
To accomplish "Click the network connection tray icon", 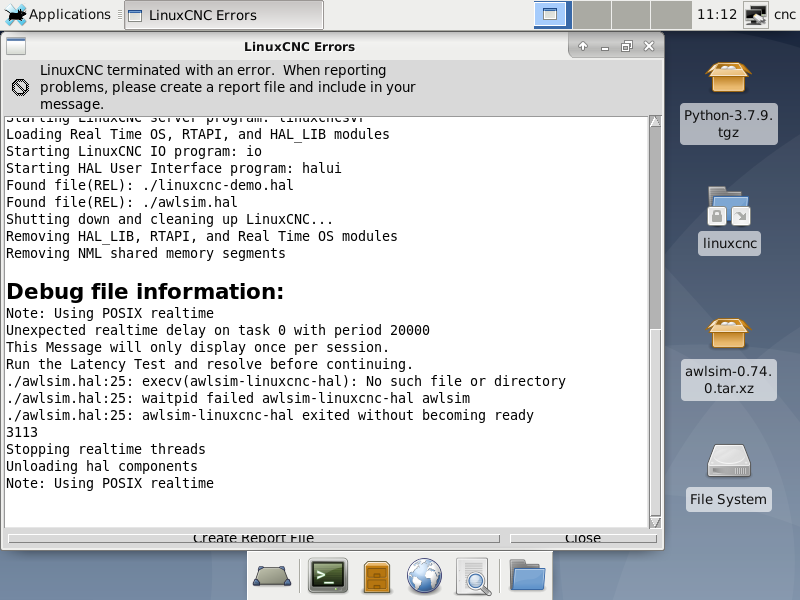I will click(x=757, y=15).
